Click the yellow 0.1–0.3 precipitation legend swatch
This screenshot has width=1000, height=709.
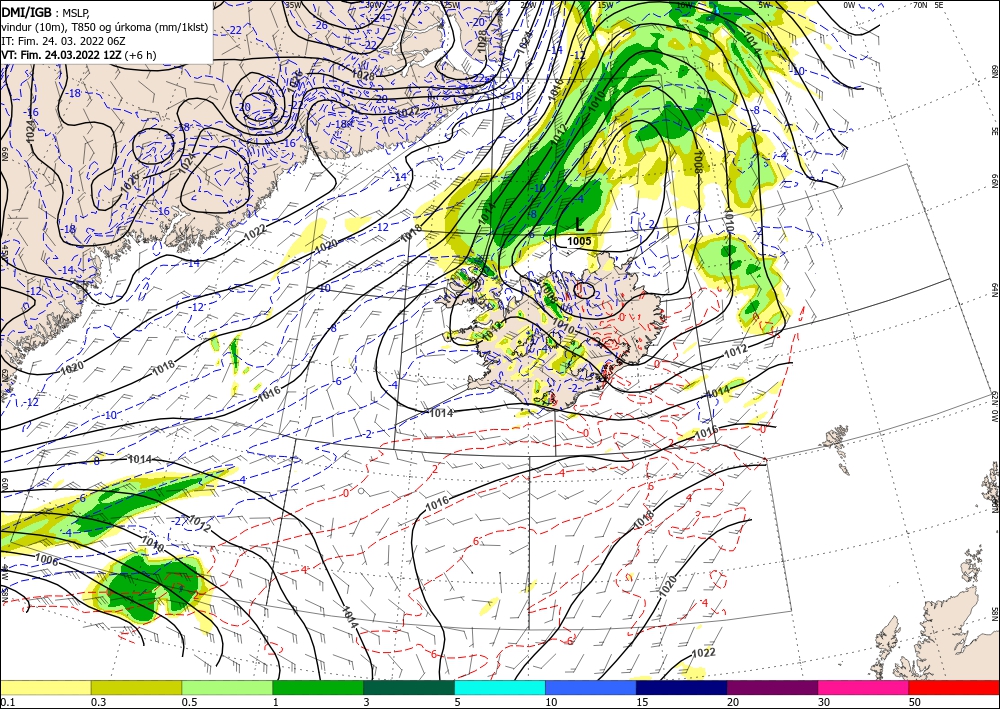(x=45, y=687)
